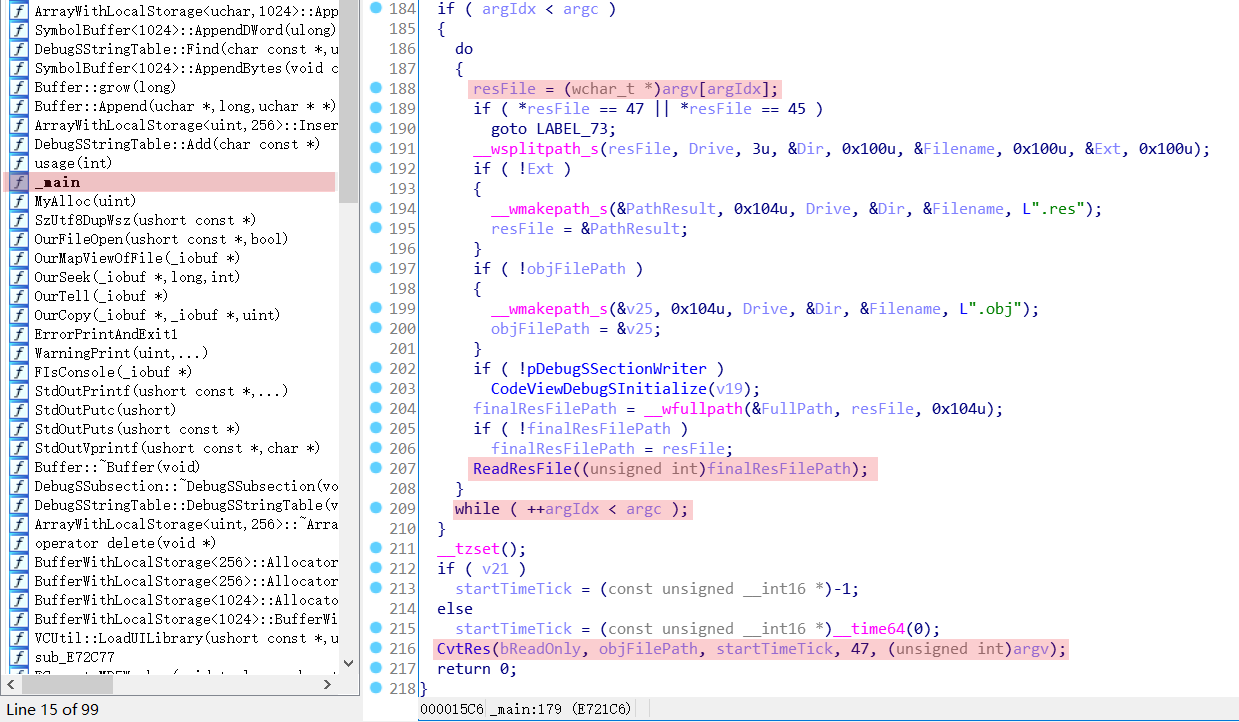The width and height of the screenshot is (1239, 722).
Task: Set the breakpoint marker on line 190
Action: pos(376,128)
